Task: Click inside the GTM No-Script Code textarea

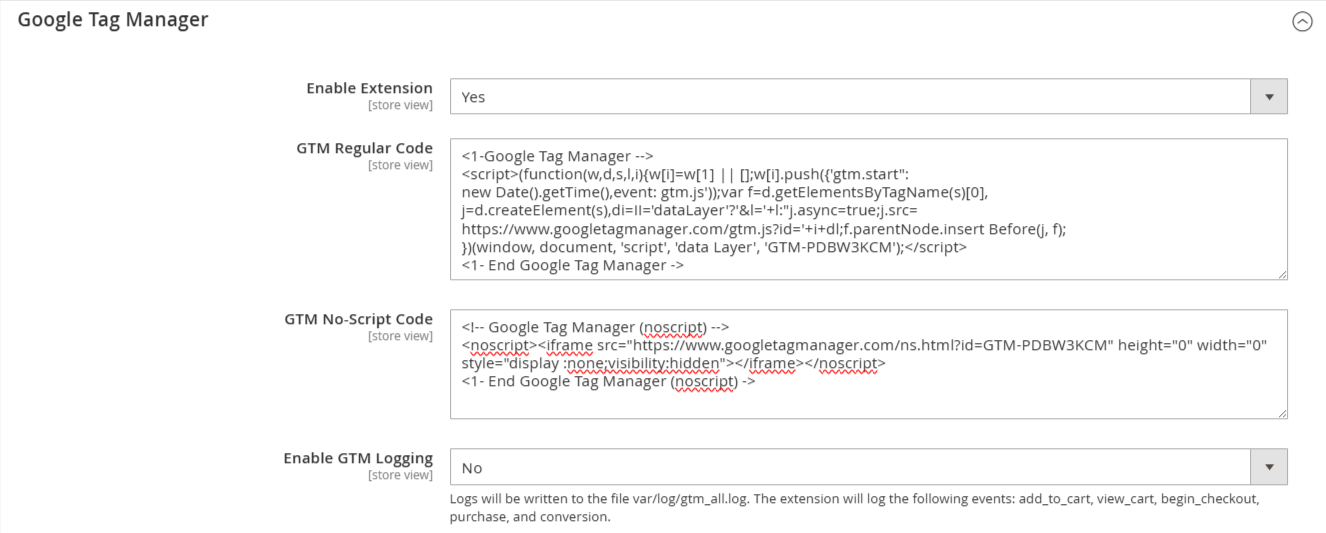Action: (868, 364)
